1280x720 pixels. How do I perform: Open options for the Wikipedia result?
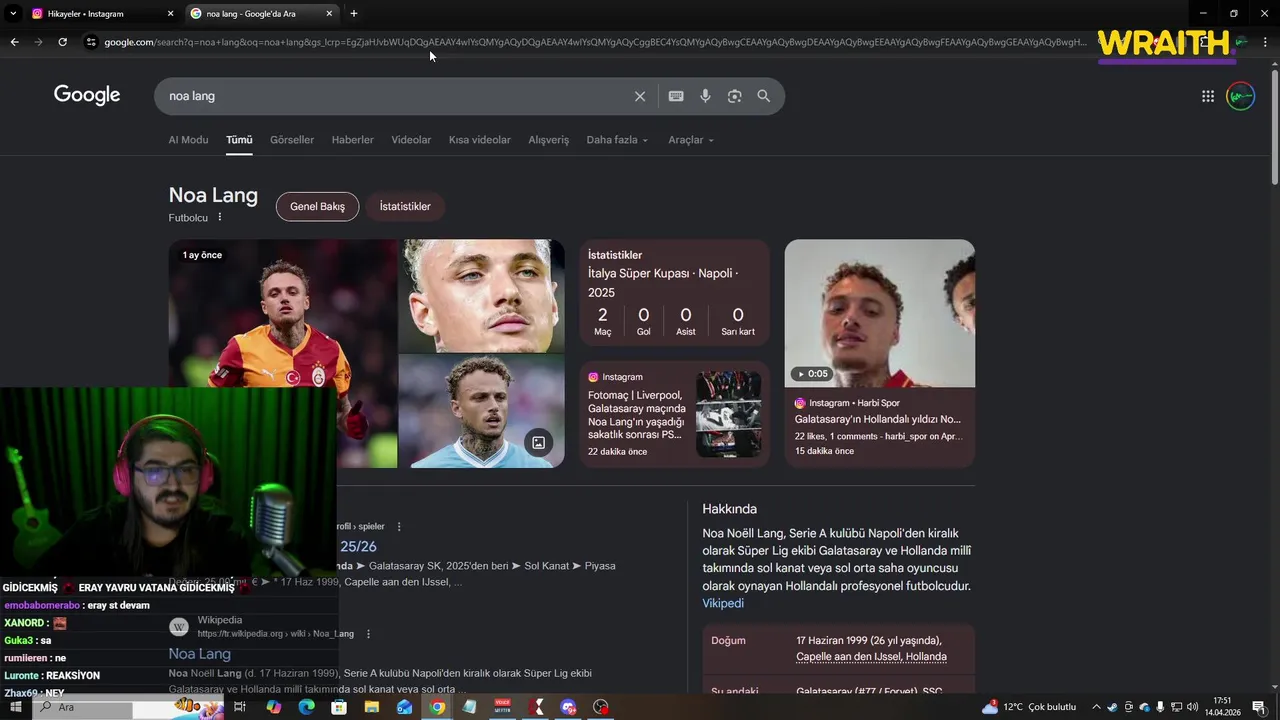368,634
